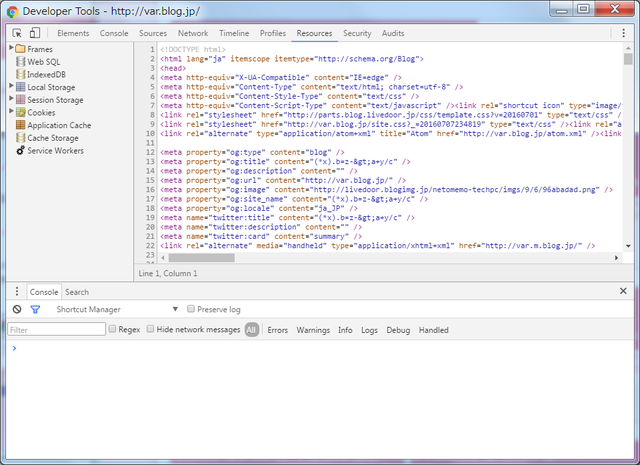Filter console by Logs
640x465 pixels.
coord(369,330)
